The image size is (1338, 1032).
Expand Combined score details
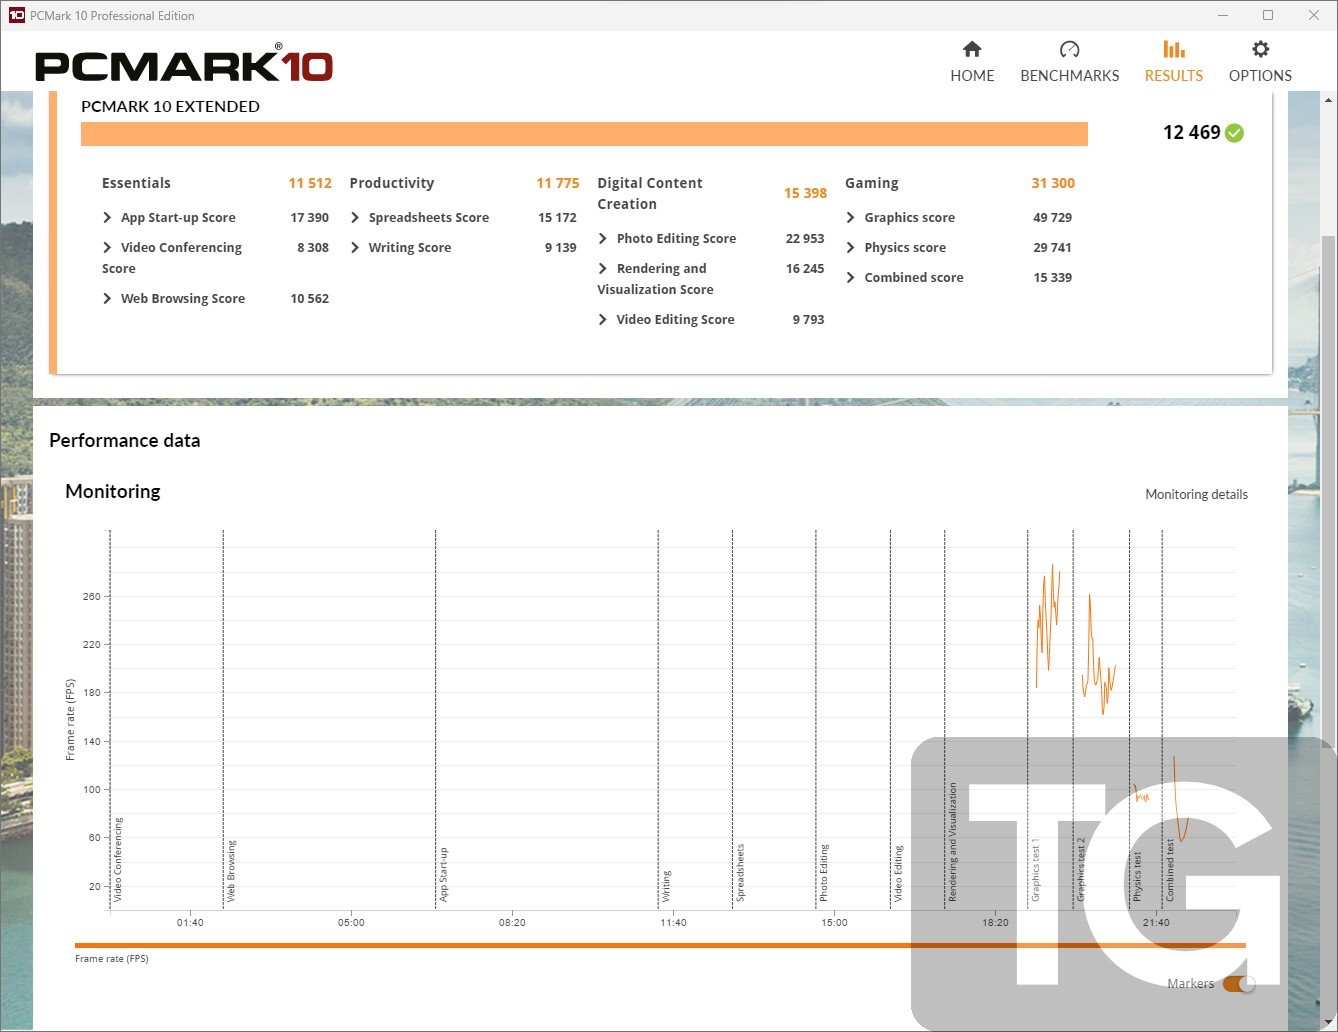click(851, 277)
